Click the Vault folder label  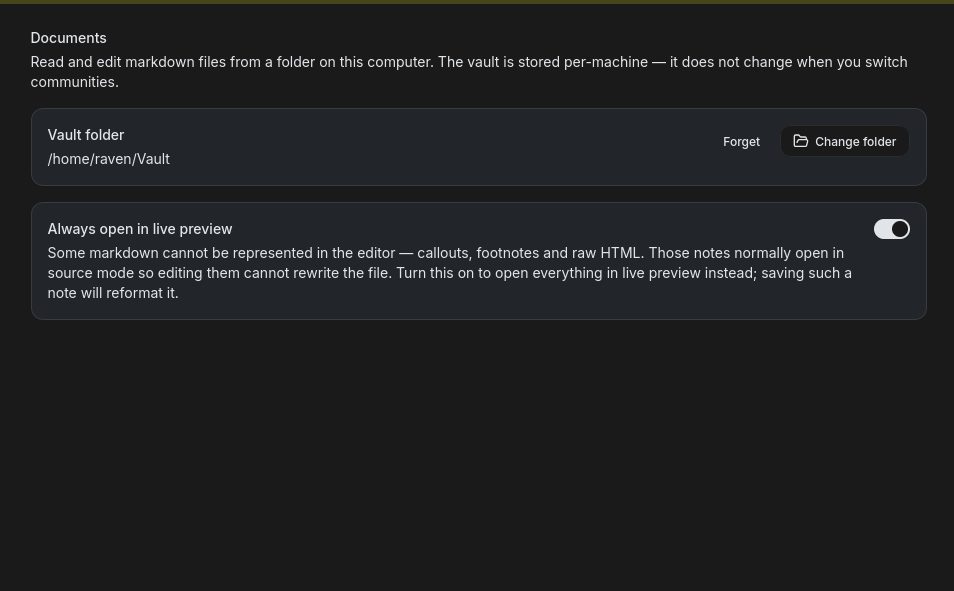[x=86, y=135]
